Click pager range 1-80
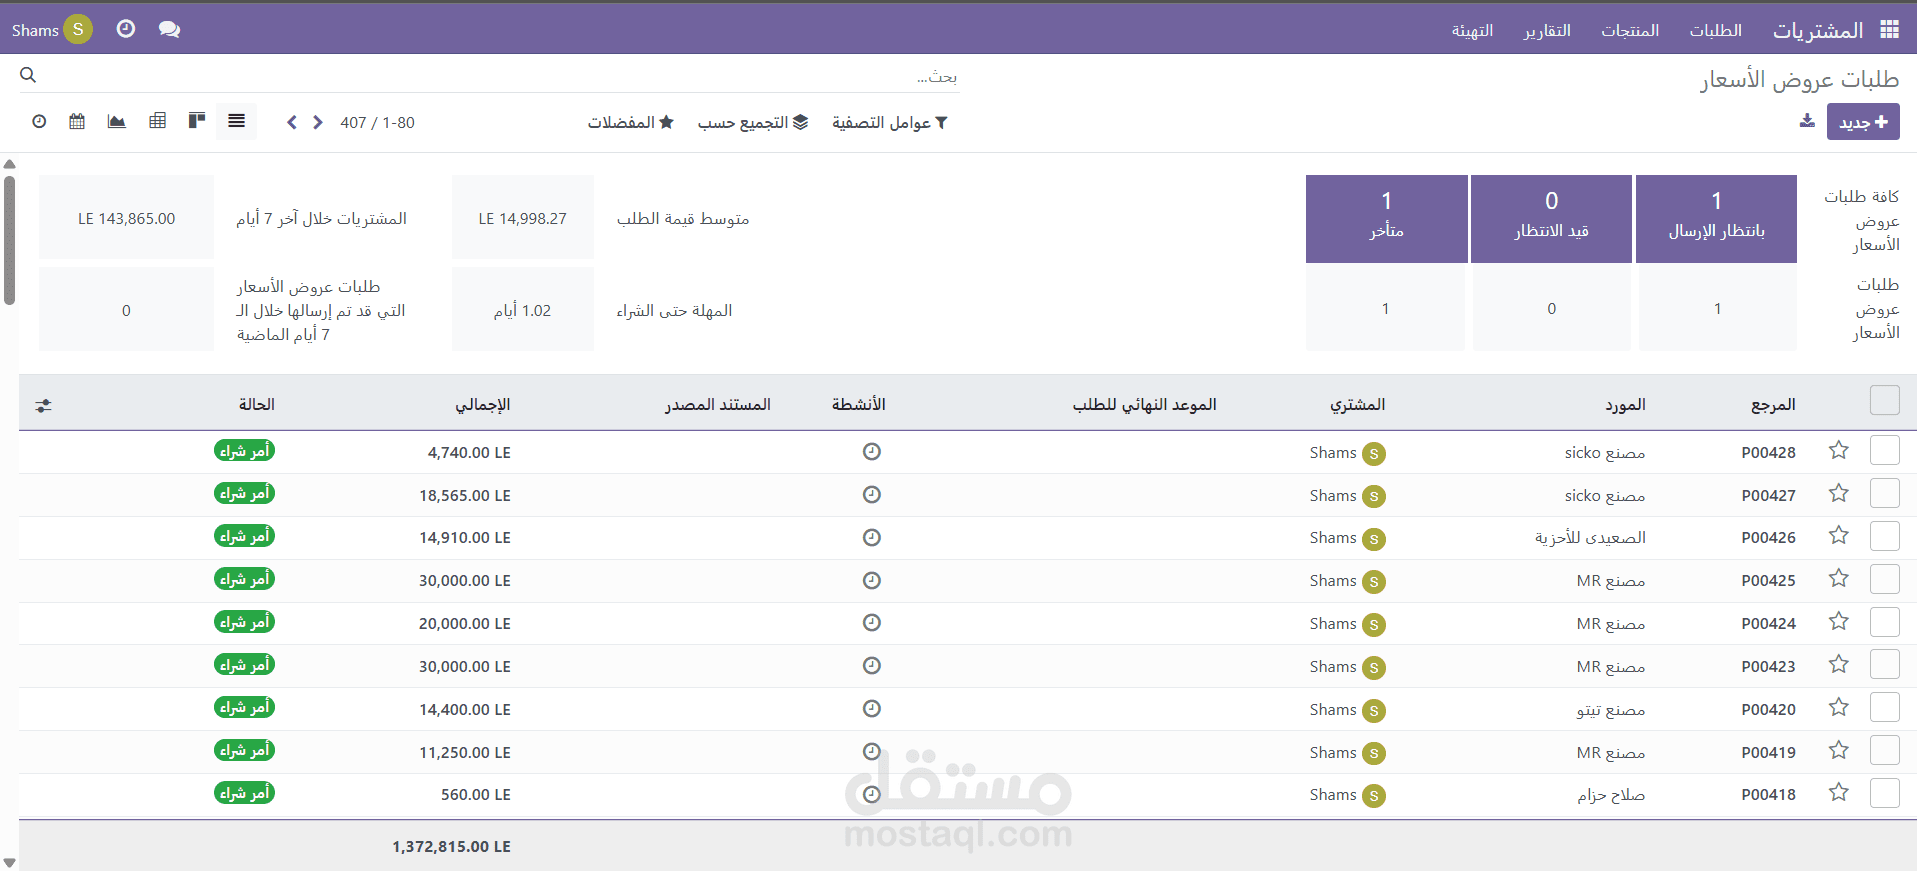Viewport: 1917px width, 871px height. tap(398, 122)
